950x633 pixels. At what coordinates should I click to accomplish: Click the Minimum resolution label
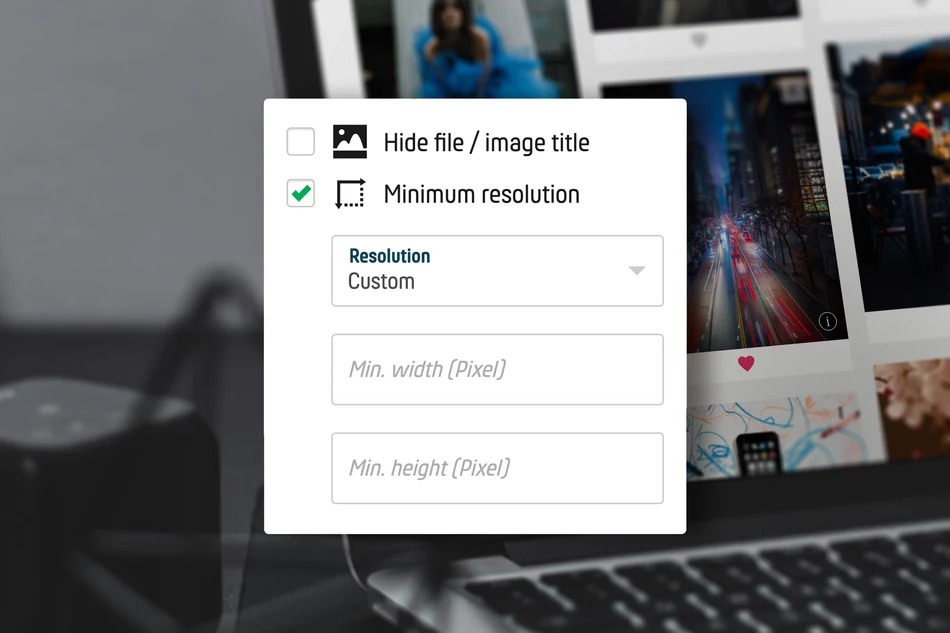point(481,194)
